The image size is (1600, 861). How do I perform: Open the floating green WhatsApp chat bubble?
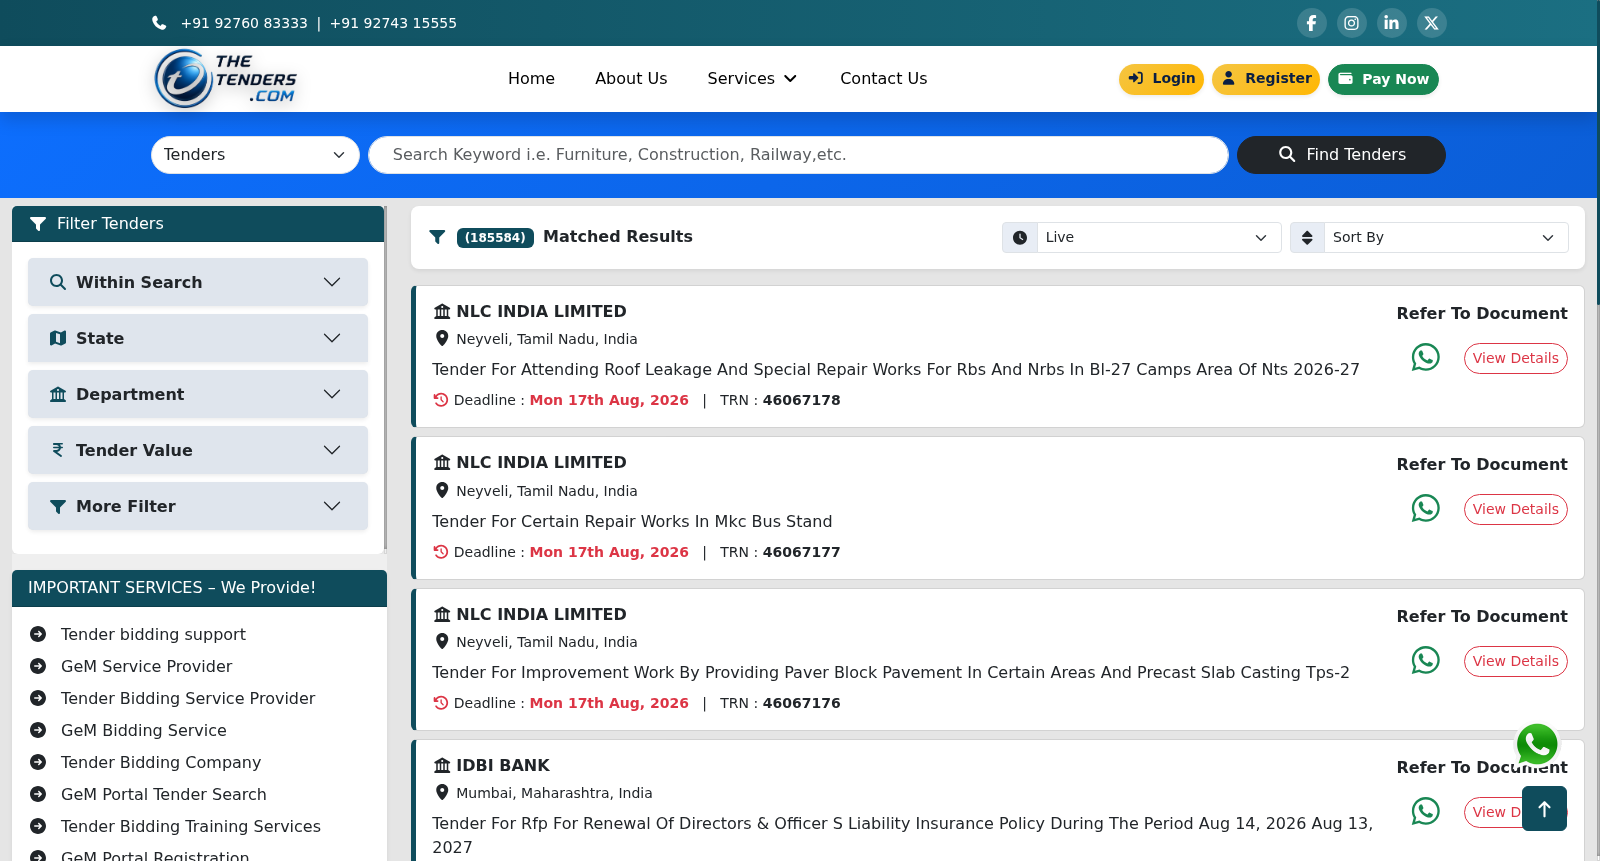(x=1537, y=744)
